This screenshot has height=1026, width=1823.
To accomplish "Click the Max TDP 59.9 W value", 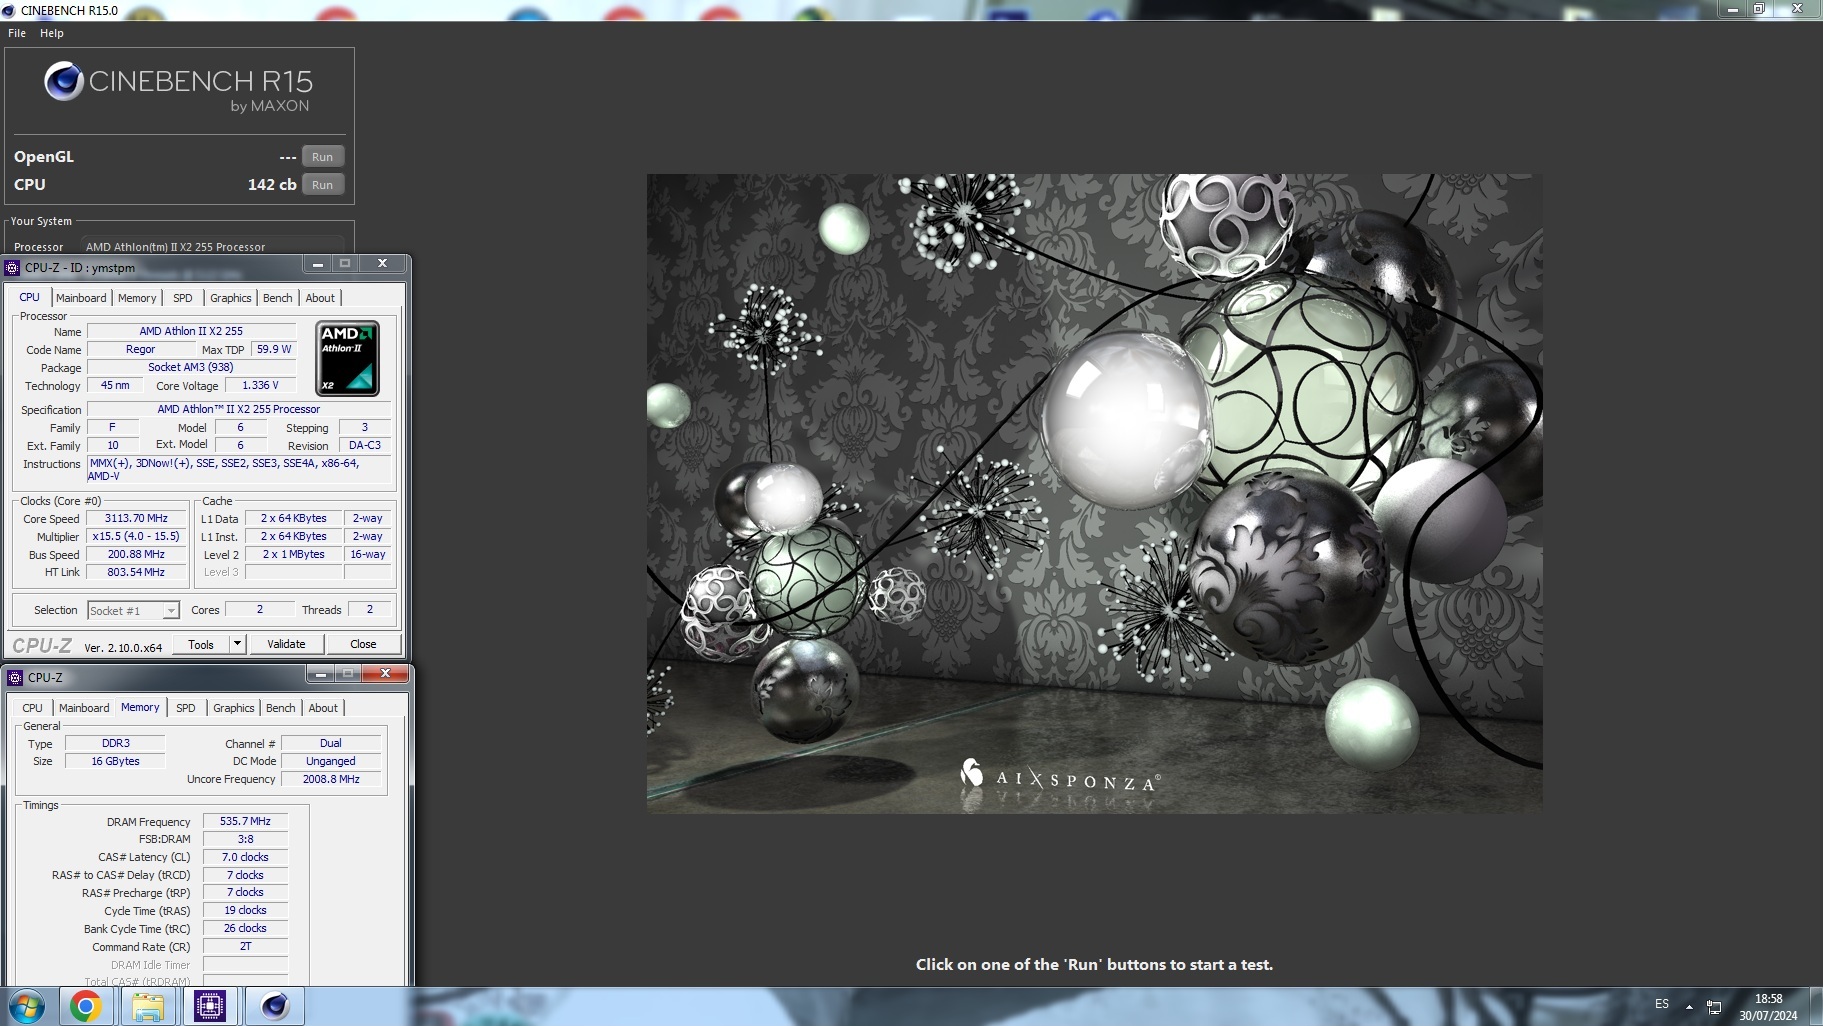I will (274, 350).
